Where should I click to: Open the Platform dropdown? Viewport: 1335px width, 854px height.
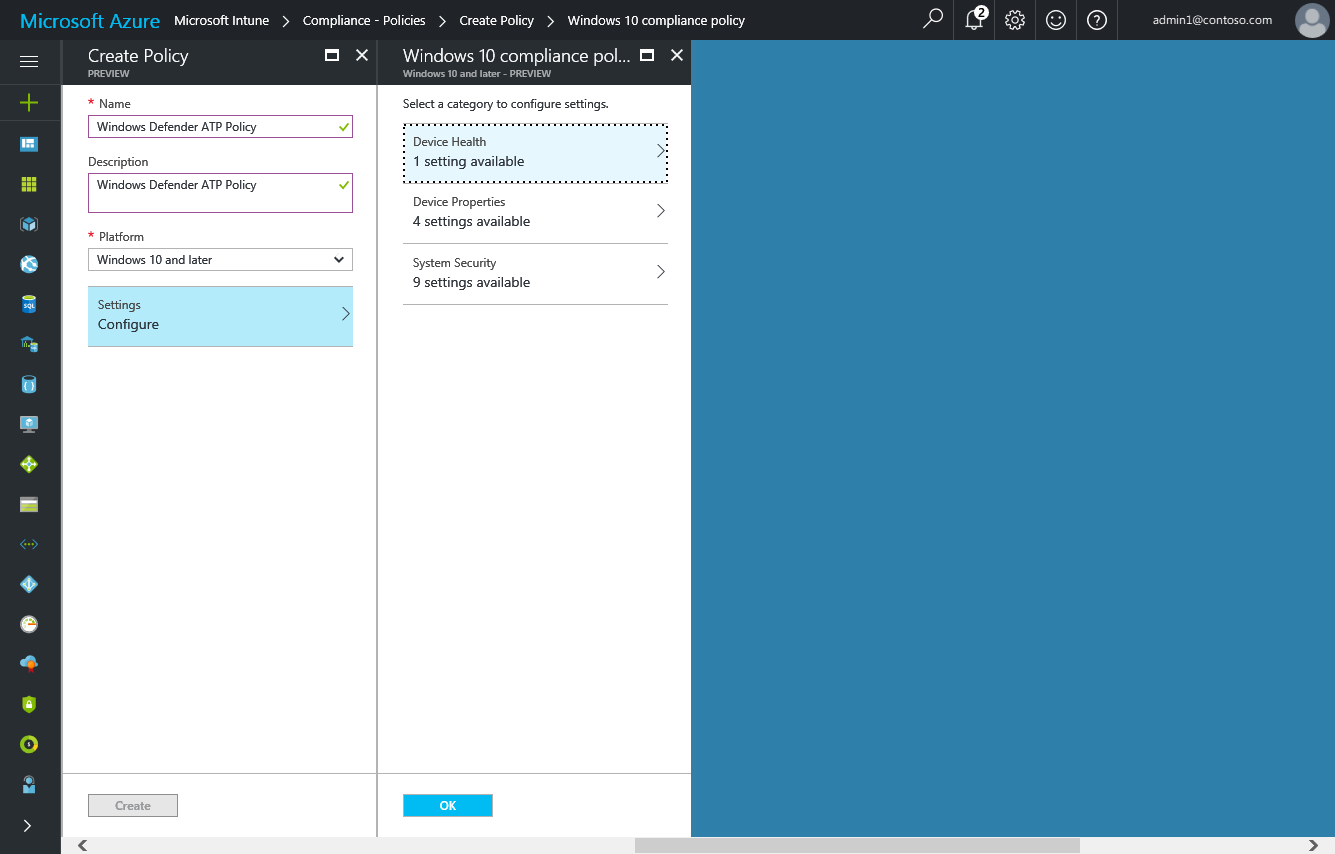tap(220, 260)
